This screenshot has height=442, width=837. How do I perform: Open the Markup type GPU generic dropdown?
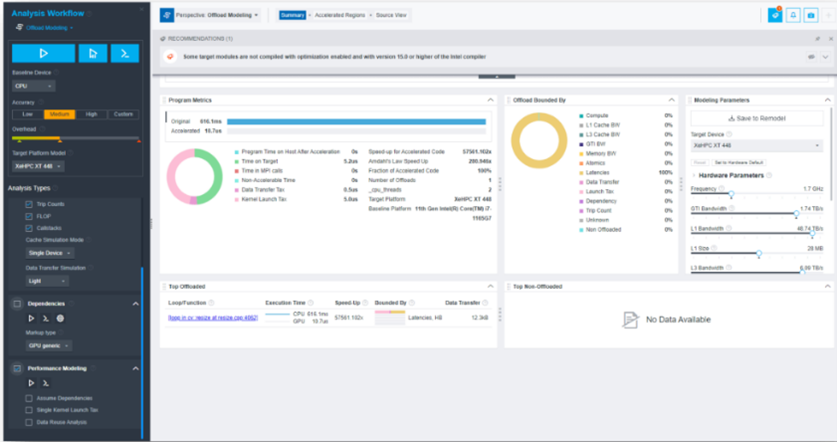point(48,346)
